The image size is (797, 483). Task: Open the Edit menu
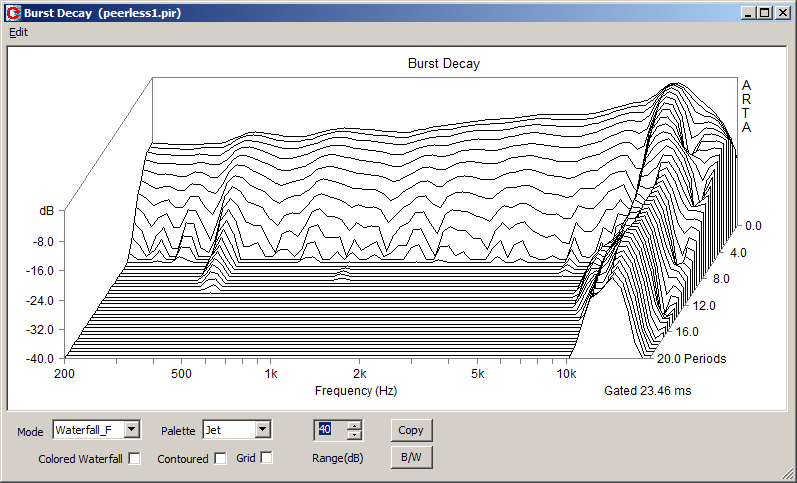coord(18,32)
